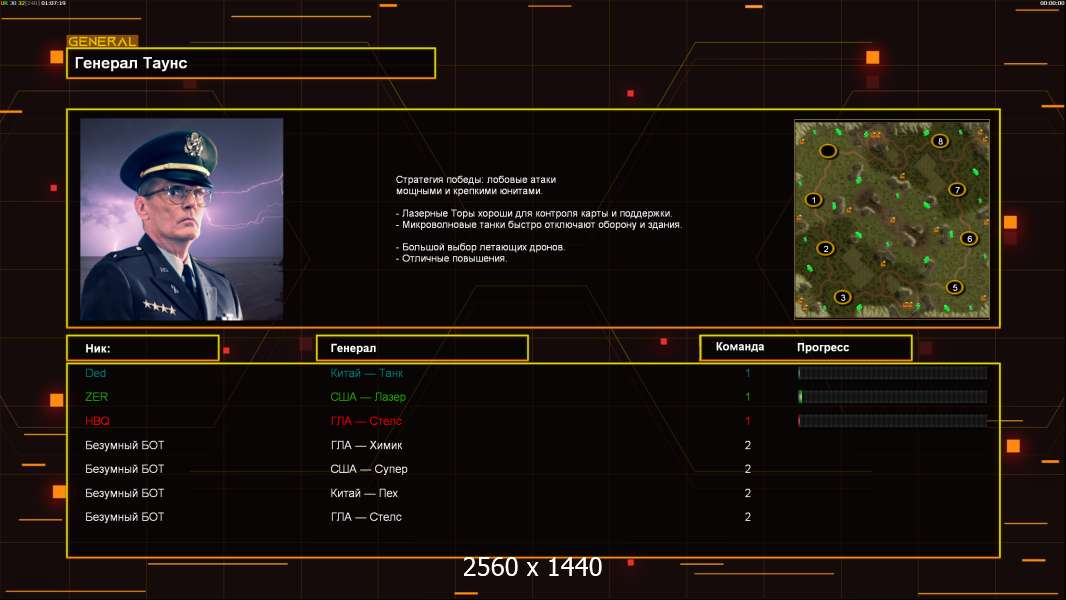The width and height of the screenshot is (1066, 600).
Task: Click the empty black start position marker
Action: pyautogui.click(x=828, y=152)
